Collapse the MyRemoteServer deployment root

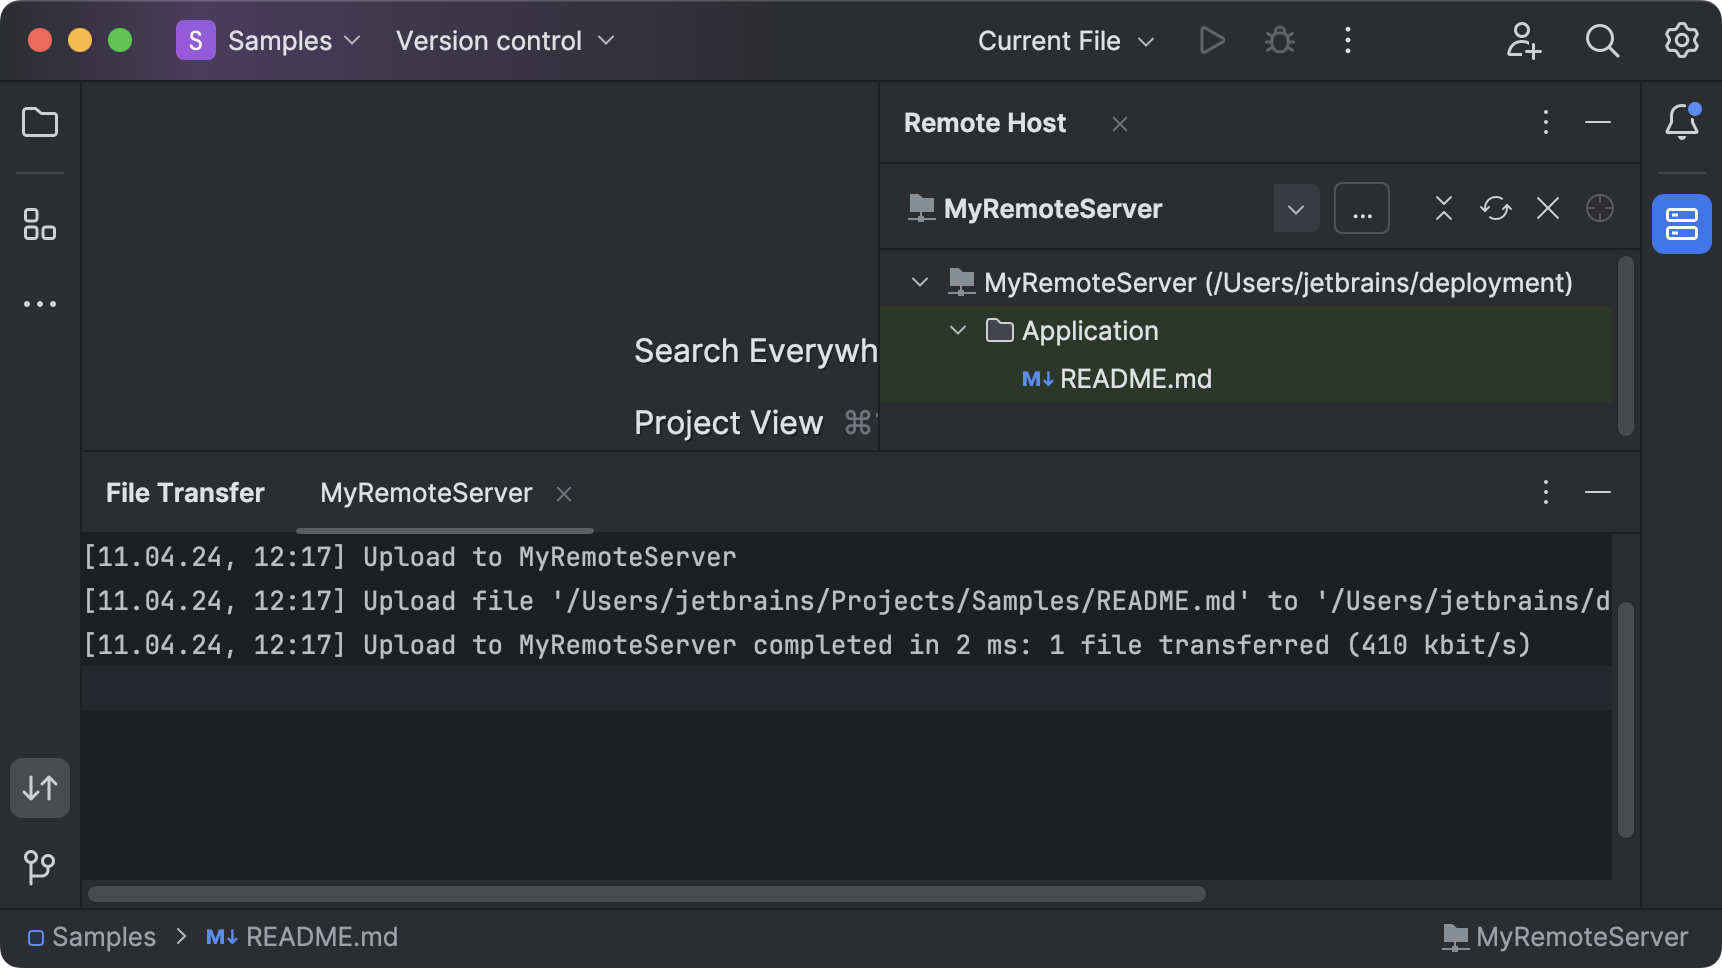[919, 282]
